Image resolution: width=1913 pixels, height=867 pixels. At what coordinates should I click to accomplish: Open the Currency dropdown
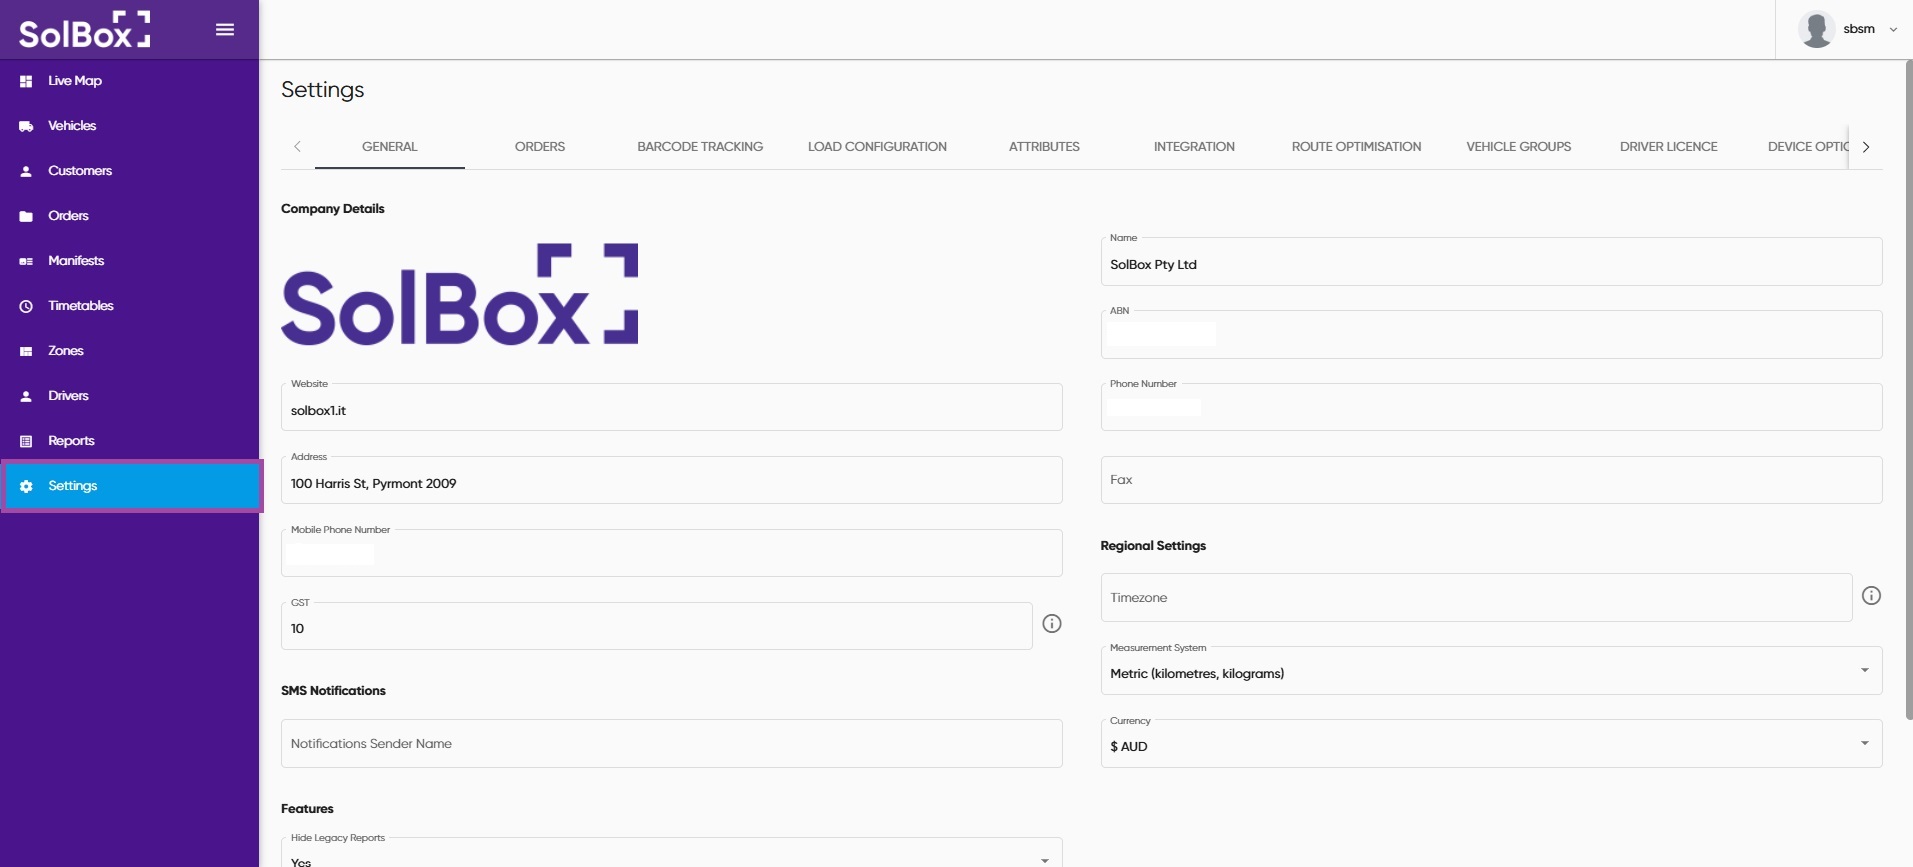click(1491, 744)
